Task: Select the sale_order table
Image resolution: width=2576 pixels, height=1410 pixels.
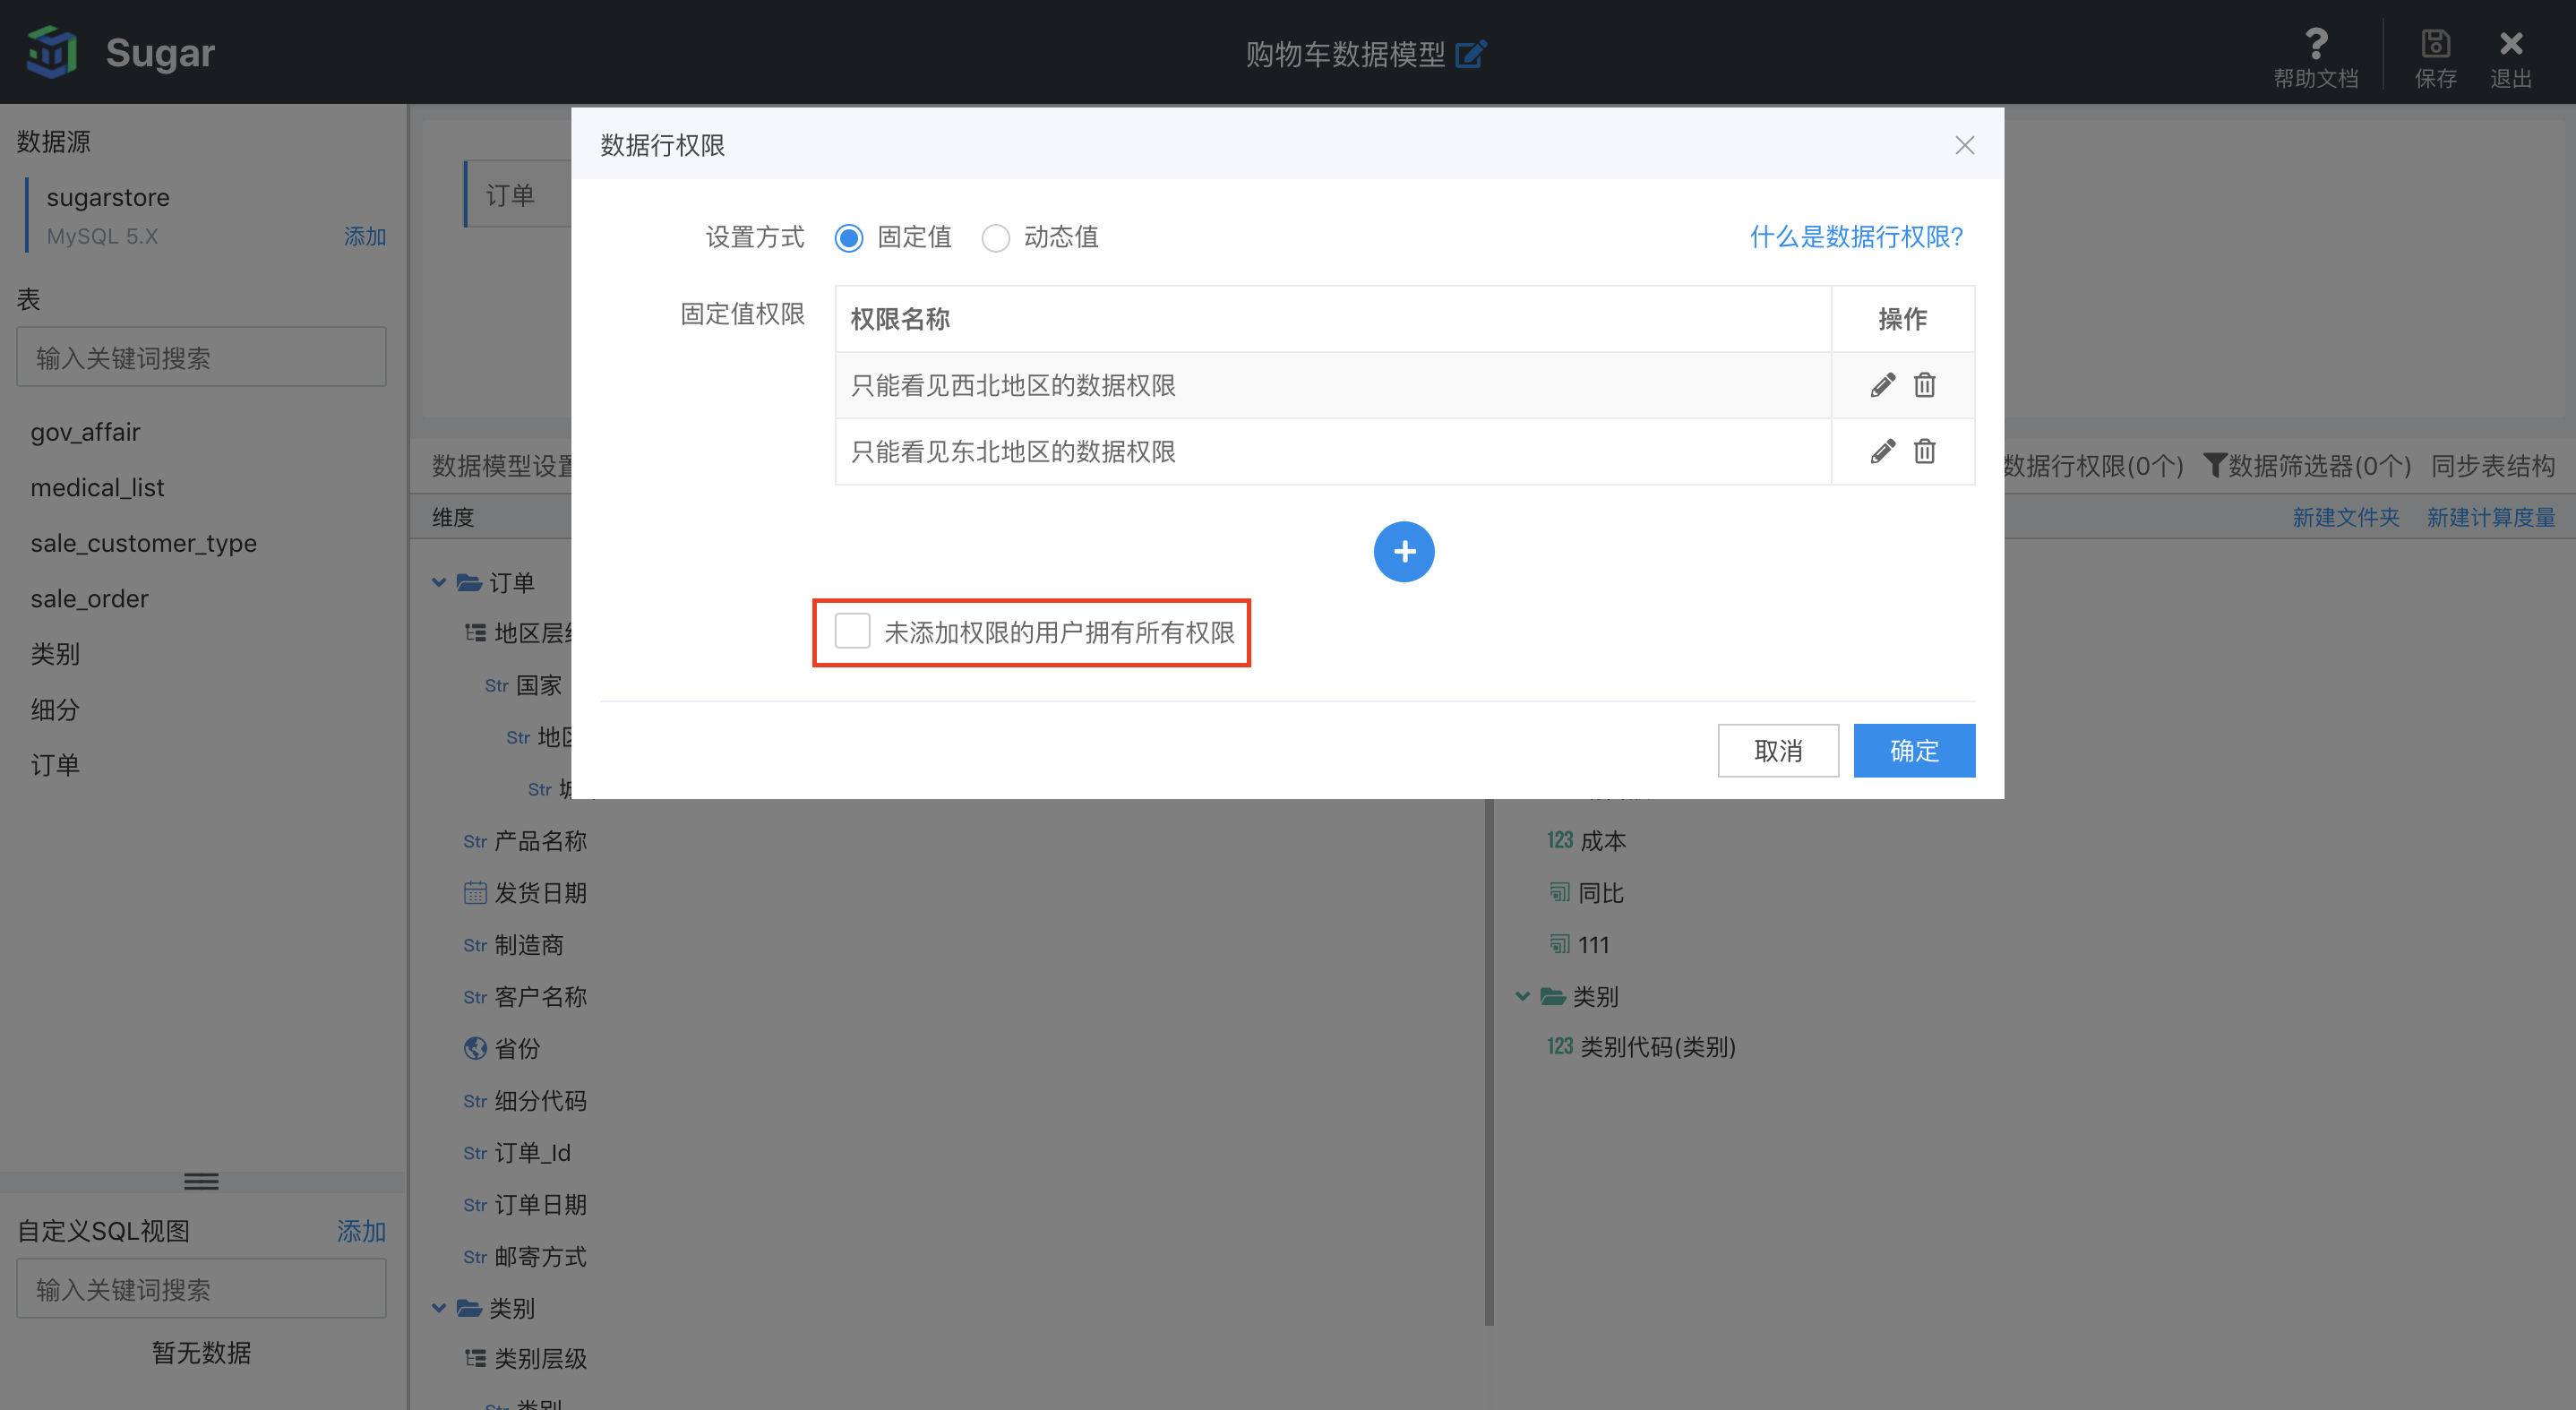Action: pos(89,599)
